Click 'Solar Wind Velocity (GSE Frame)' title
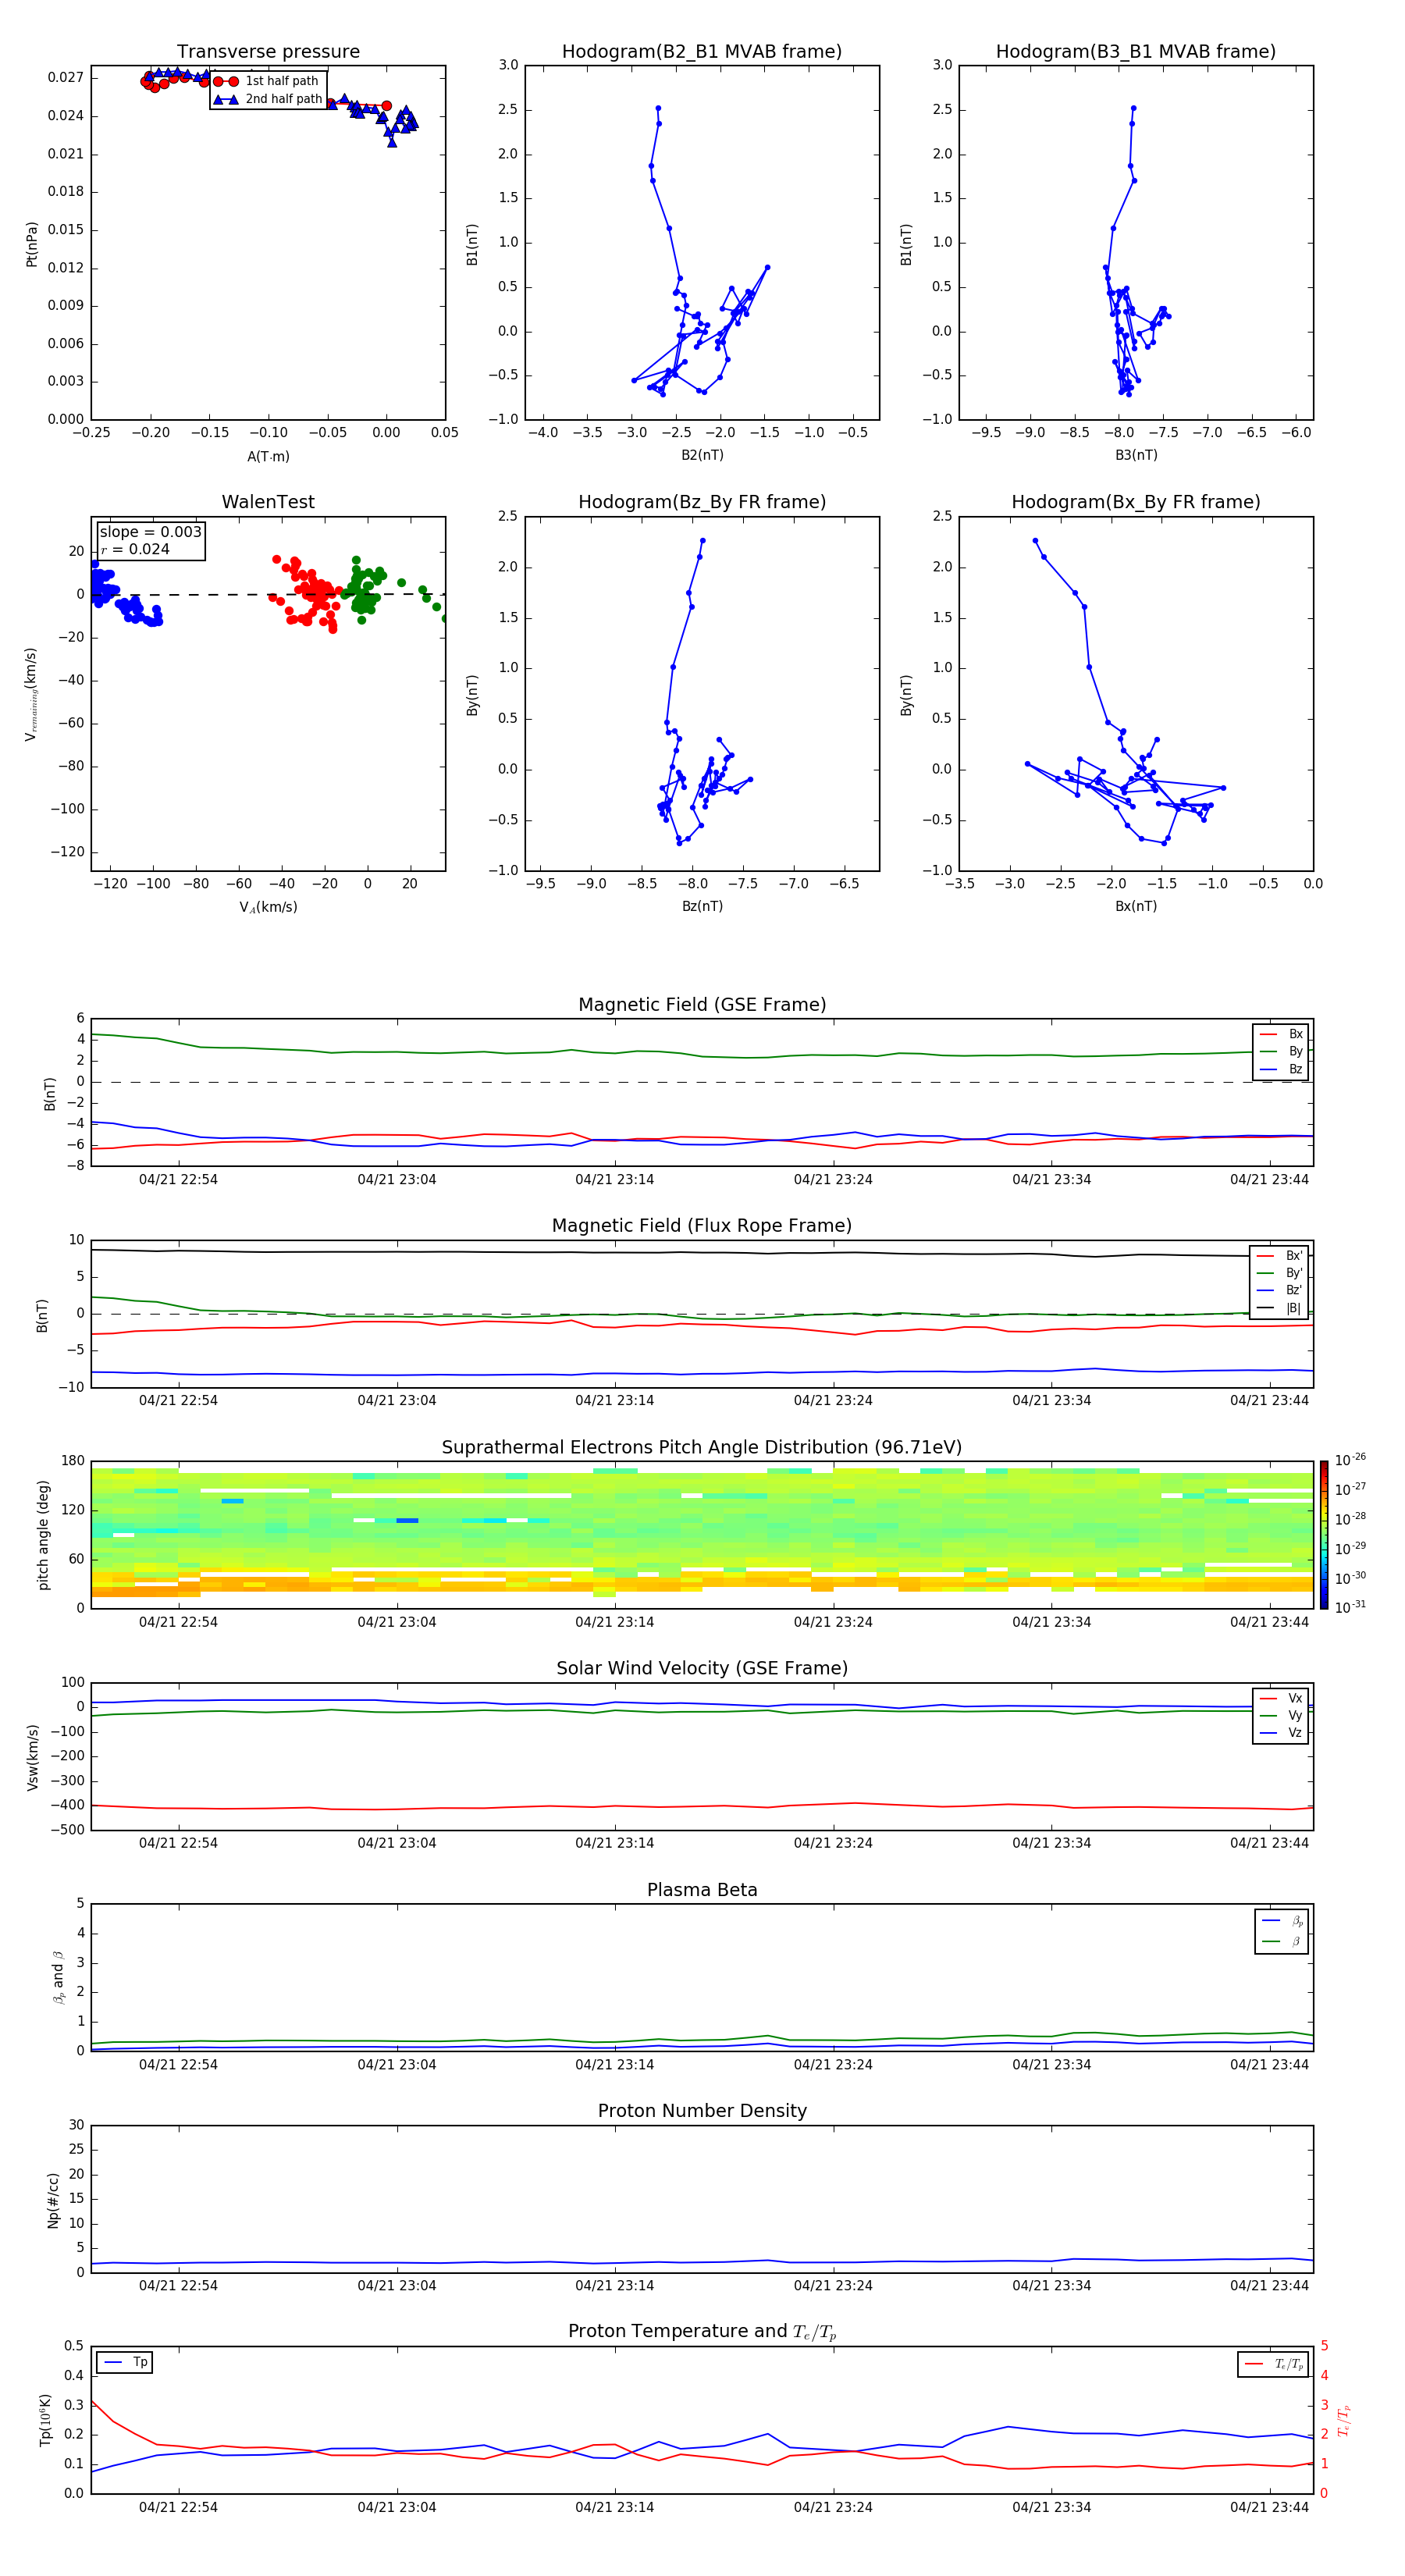 pyautogui.click(x=702, y=1669)
